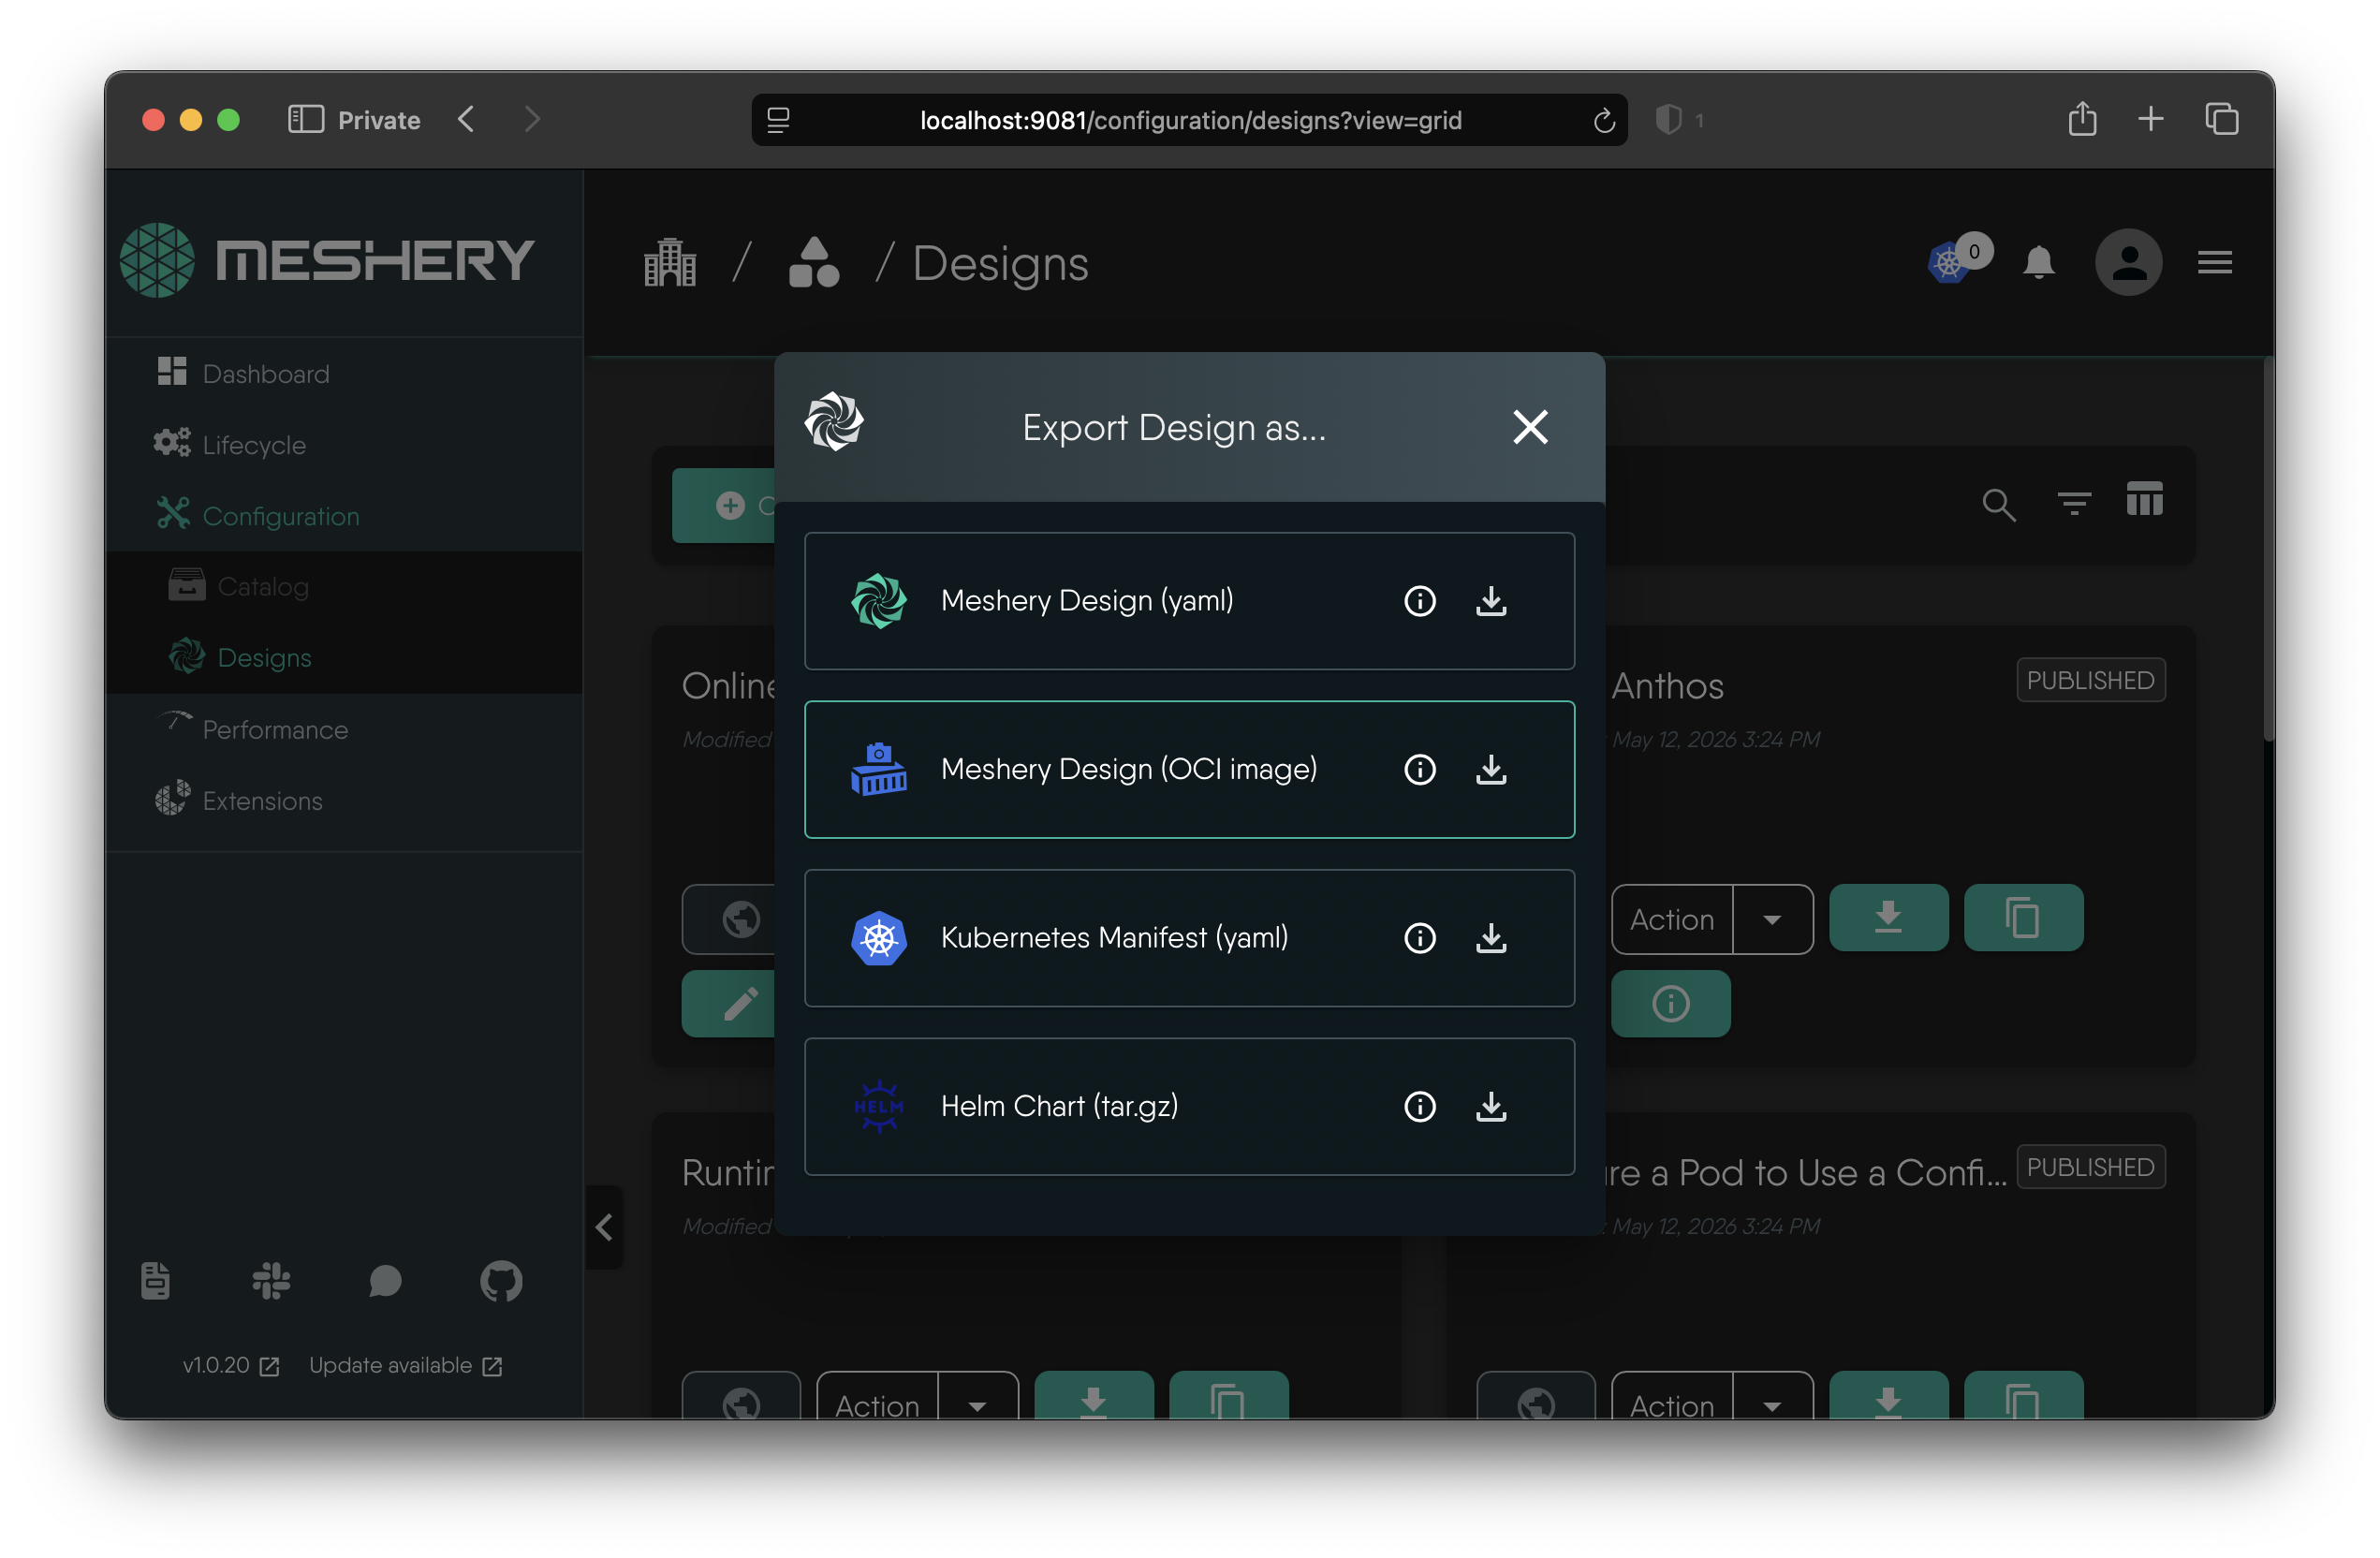
Task: Open the hamburger menu in header
Action: (2214, 262)
